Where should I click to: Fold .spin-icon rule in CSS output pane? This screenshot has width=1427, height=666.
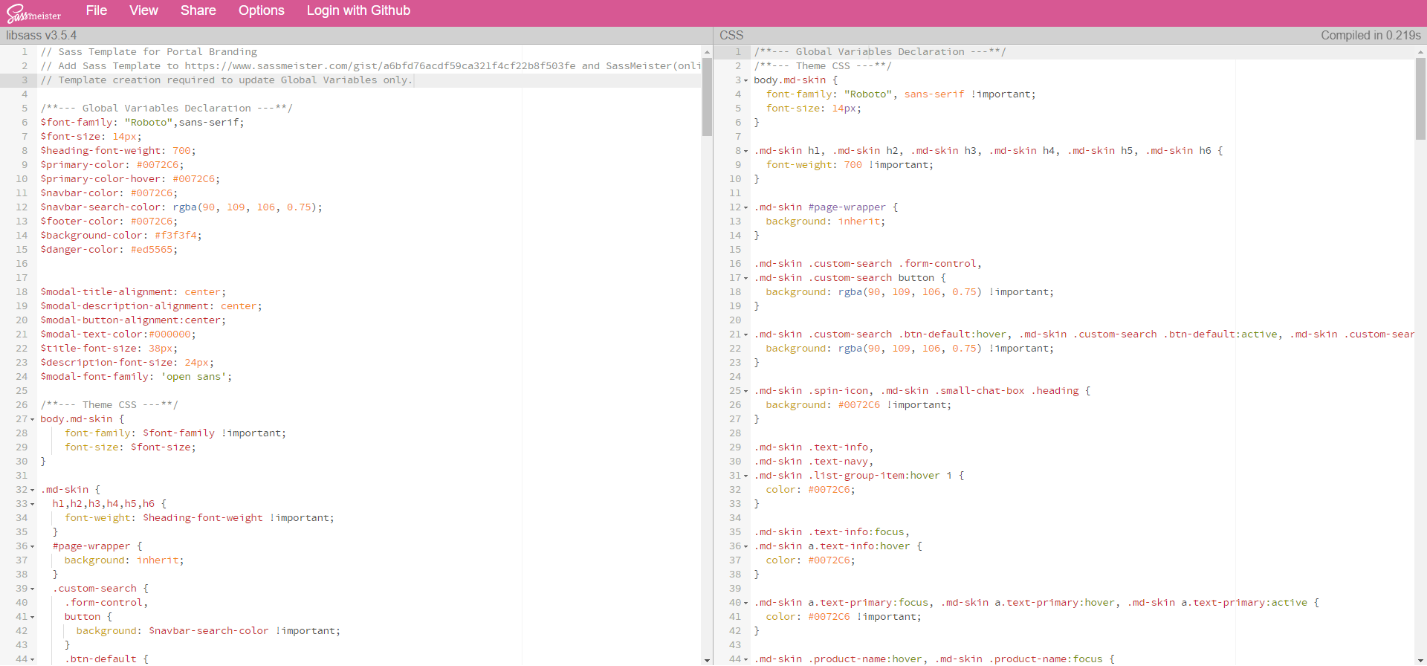tap(746, 391)
